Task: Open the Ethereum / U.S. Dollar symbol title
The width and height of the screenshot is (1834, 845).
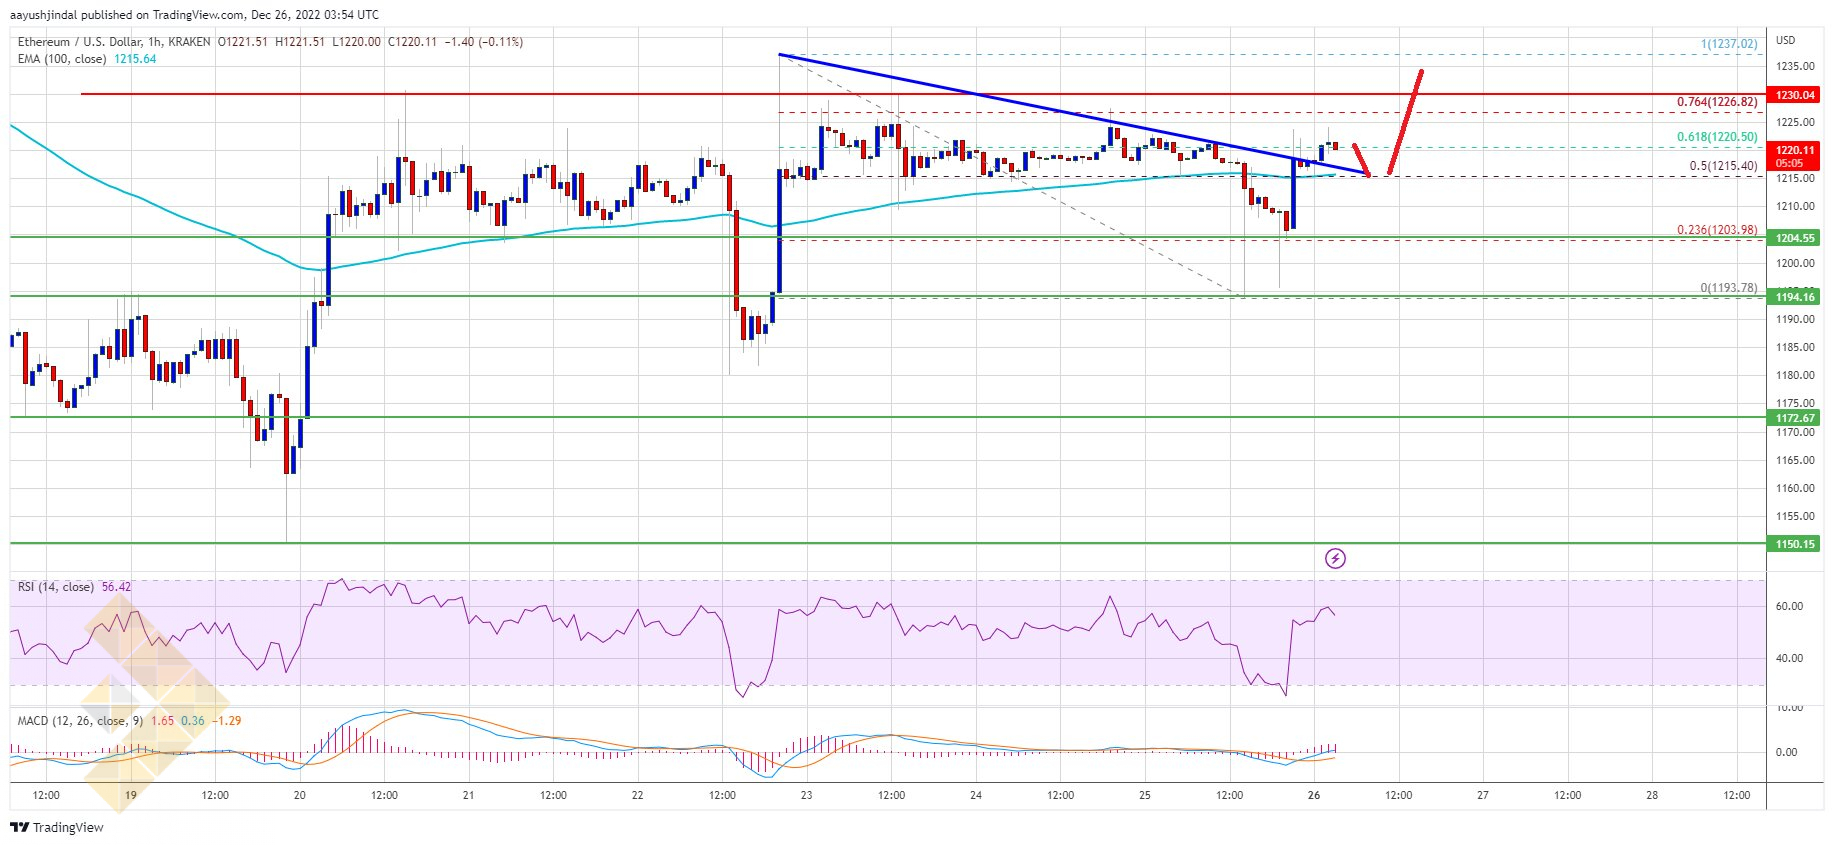Action: click(x=114, y=42)
